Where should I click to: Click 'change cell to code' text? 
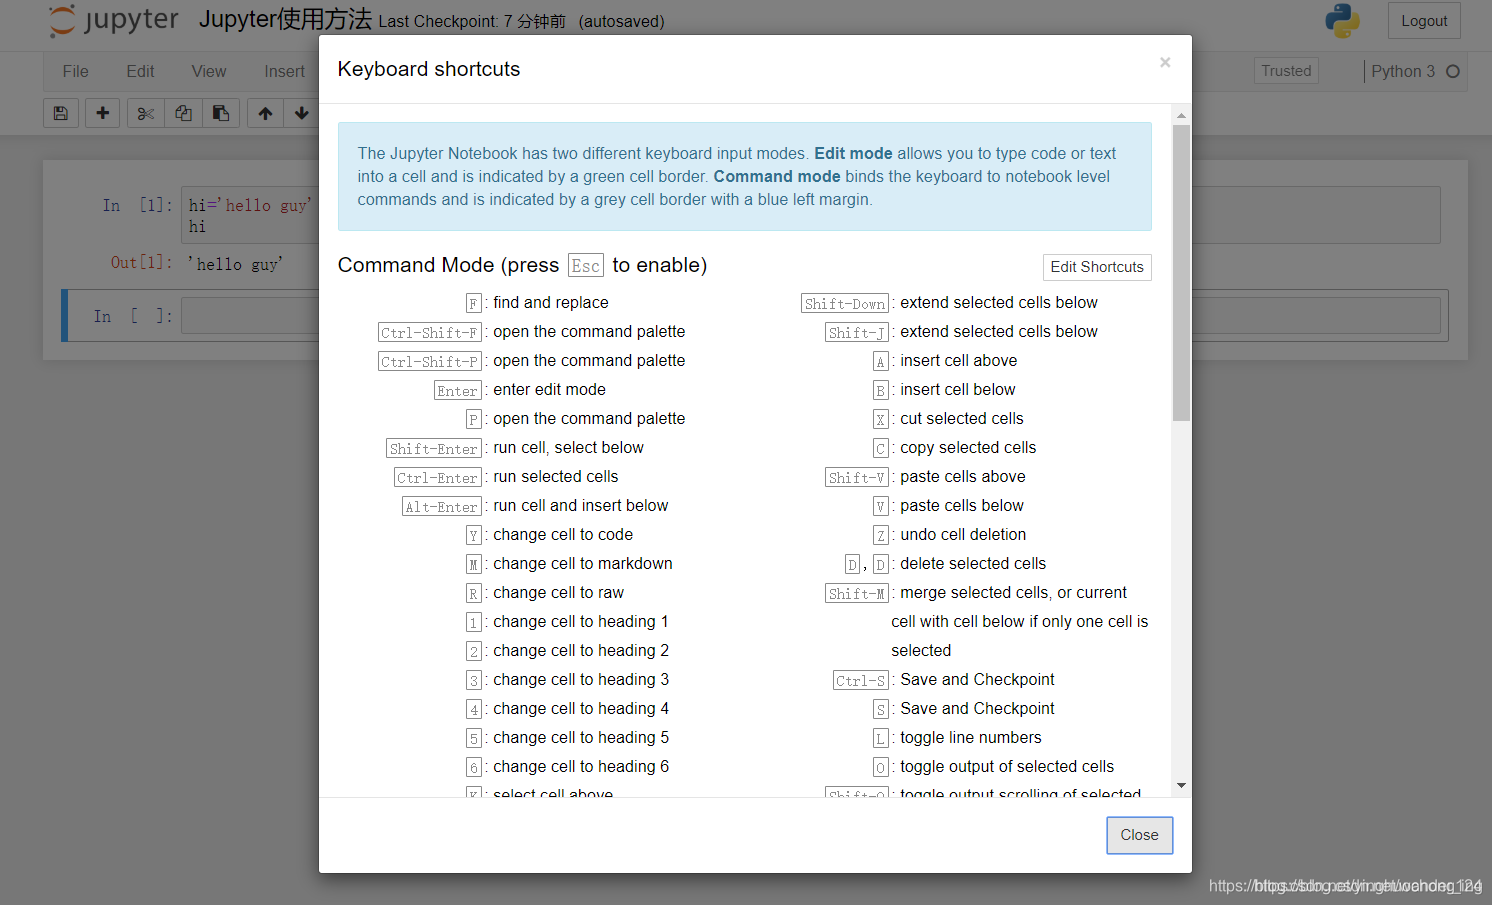click(x=563, y=535)
